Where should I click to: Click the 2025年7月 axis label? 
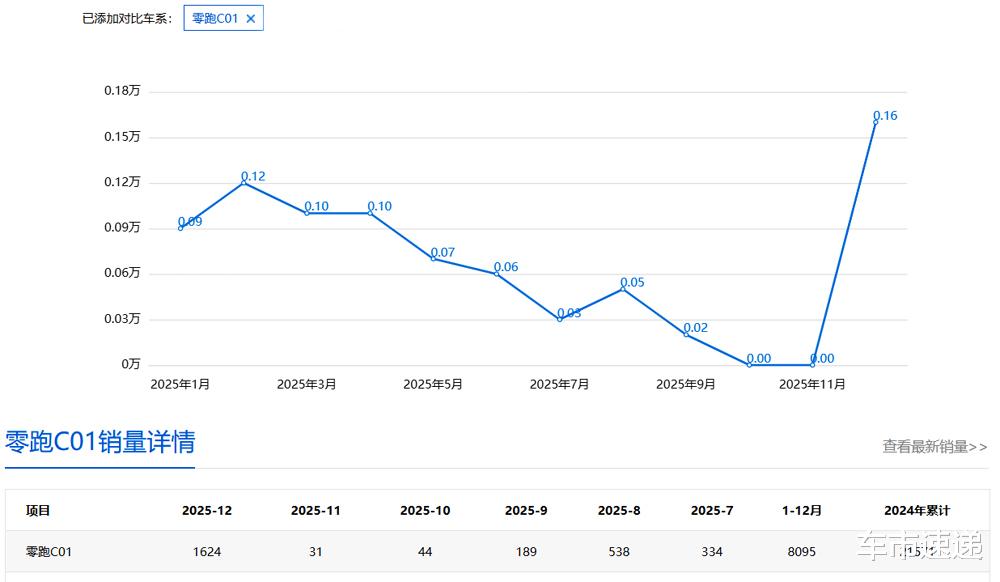pos(559,384)
